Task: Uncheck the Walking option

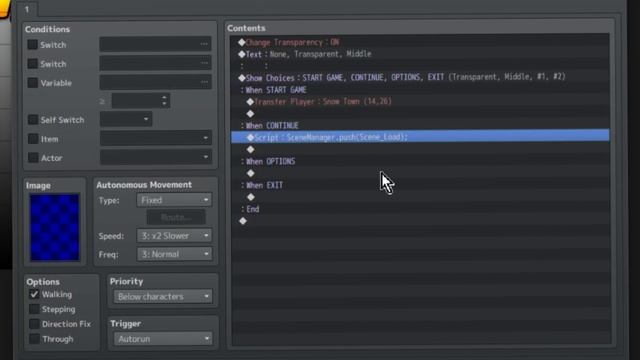Action: (x=34, y=294)
